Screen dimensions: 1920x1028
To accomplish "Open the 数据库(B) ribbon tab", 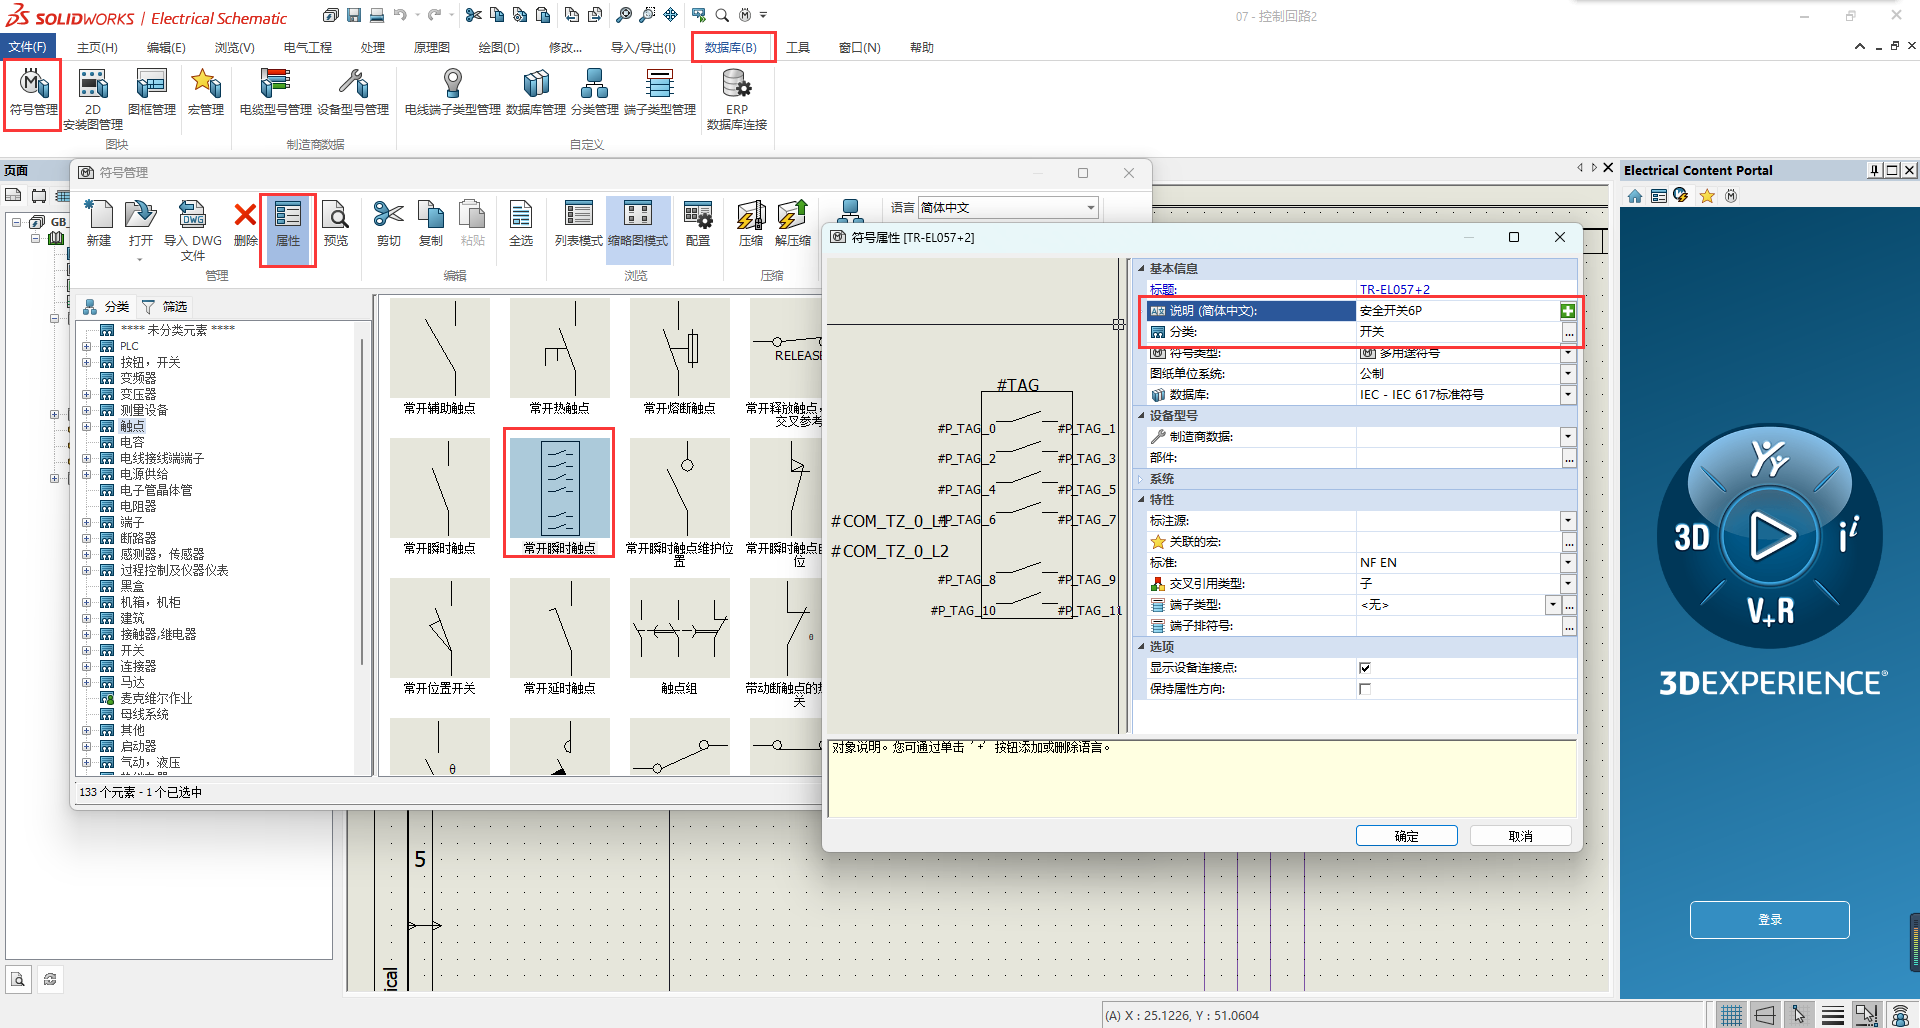I will click(x=731, y=48).
